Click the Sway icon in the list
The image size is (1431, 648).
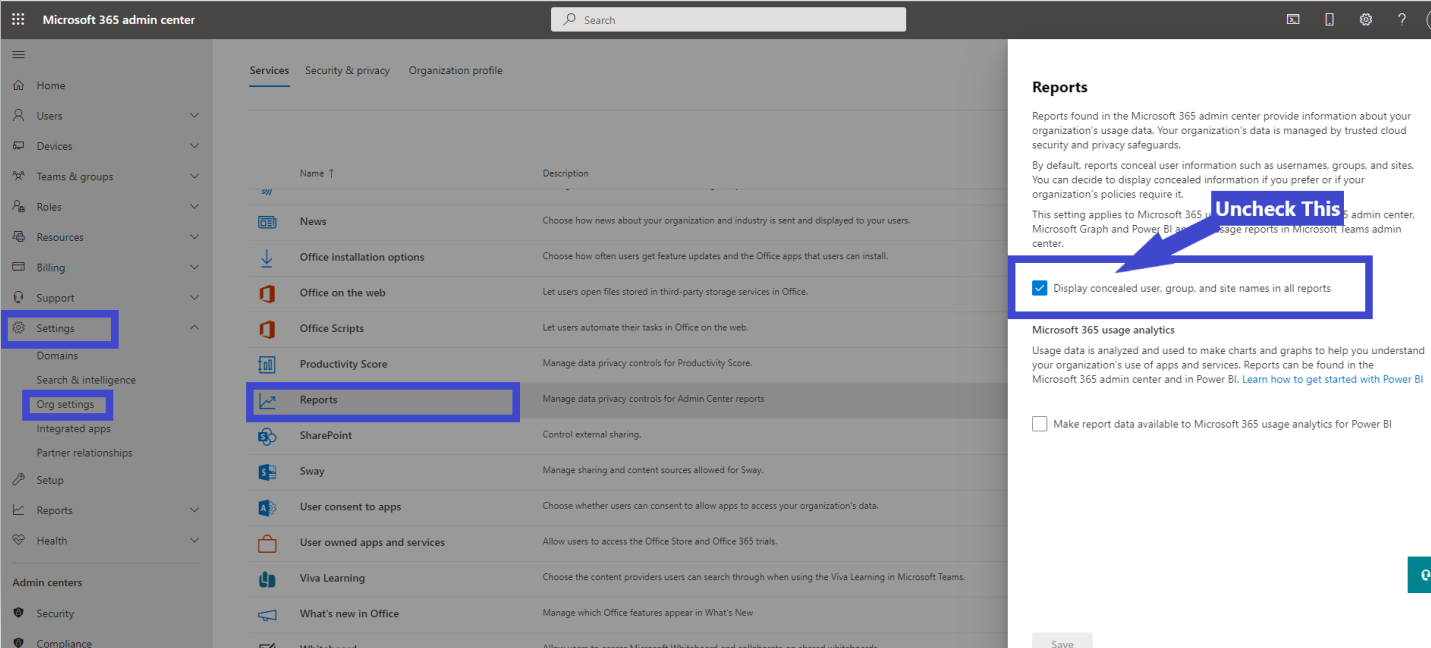pos(268,471)
